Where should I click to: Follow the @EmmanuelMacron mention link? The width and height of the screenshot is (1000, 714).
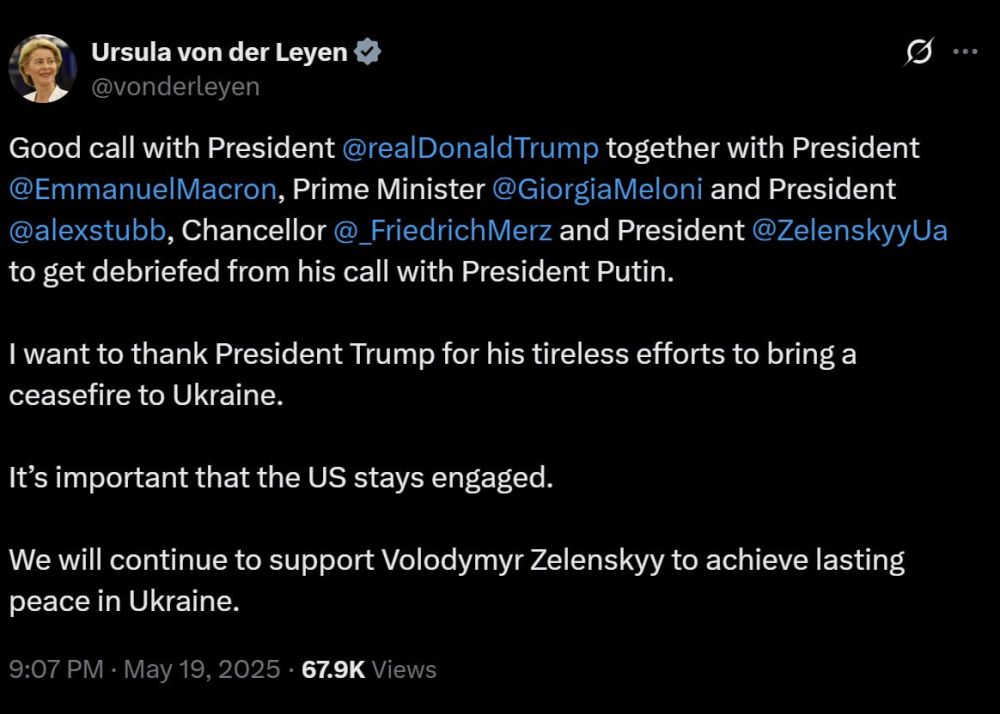click(x=142, y=190)
